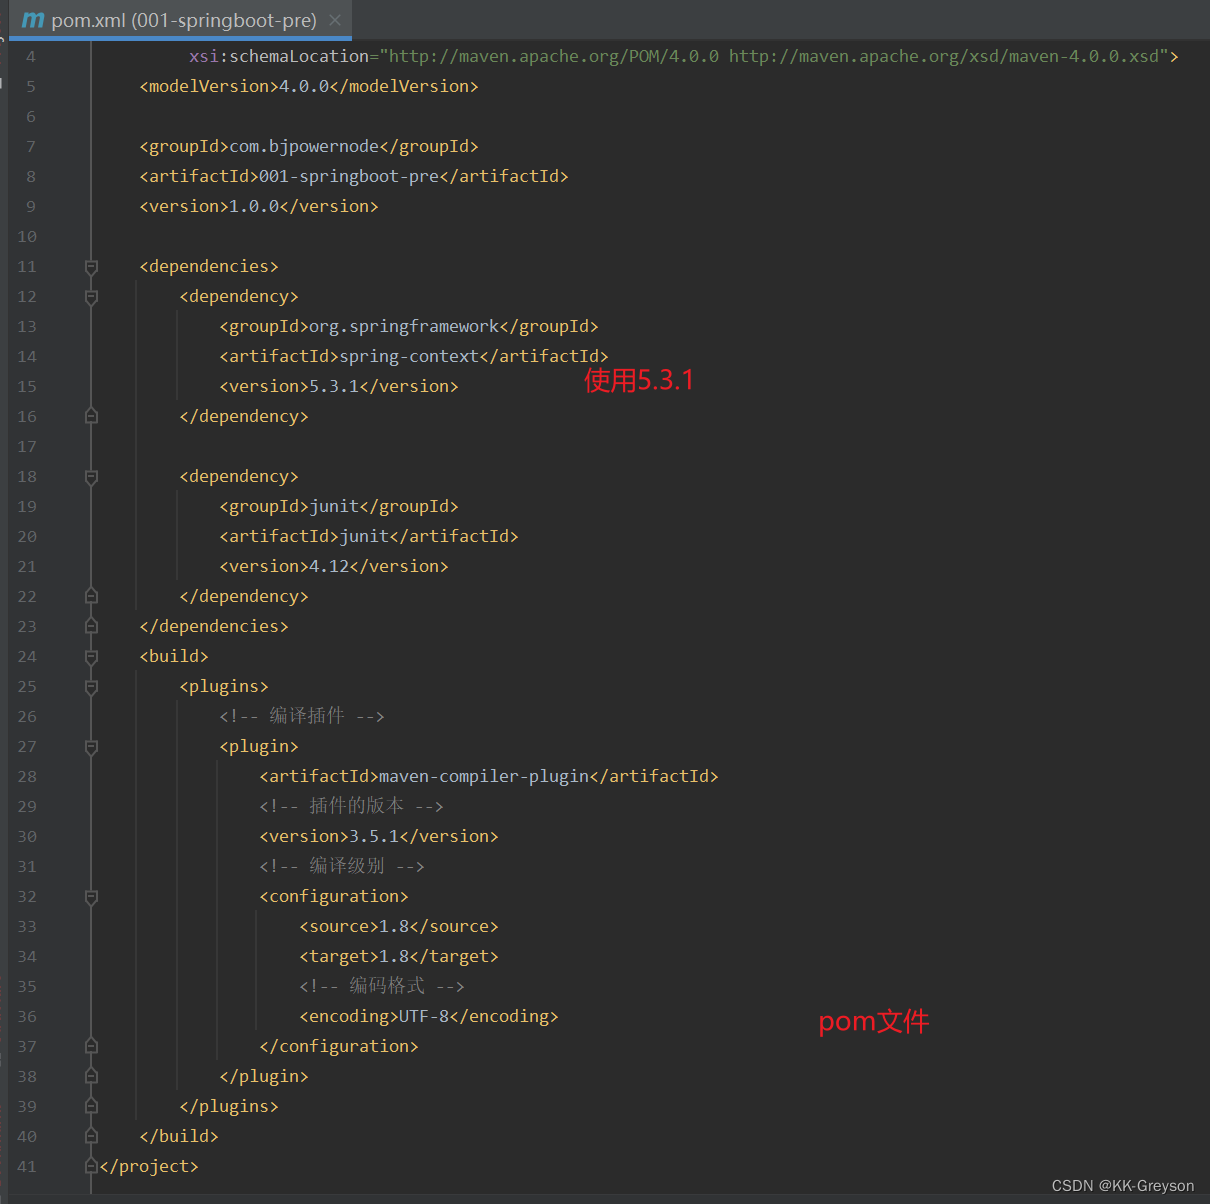Collapse the spring-context <dependency> fold marker on line 12

click(x=91, y=297)
